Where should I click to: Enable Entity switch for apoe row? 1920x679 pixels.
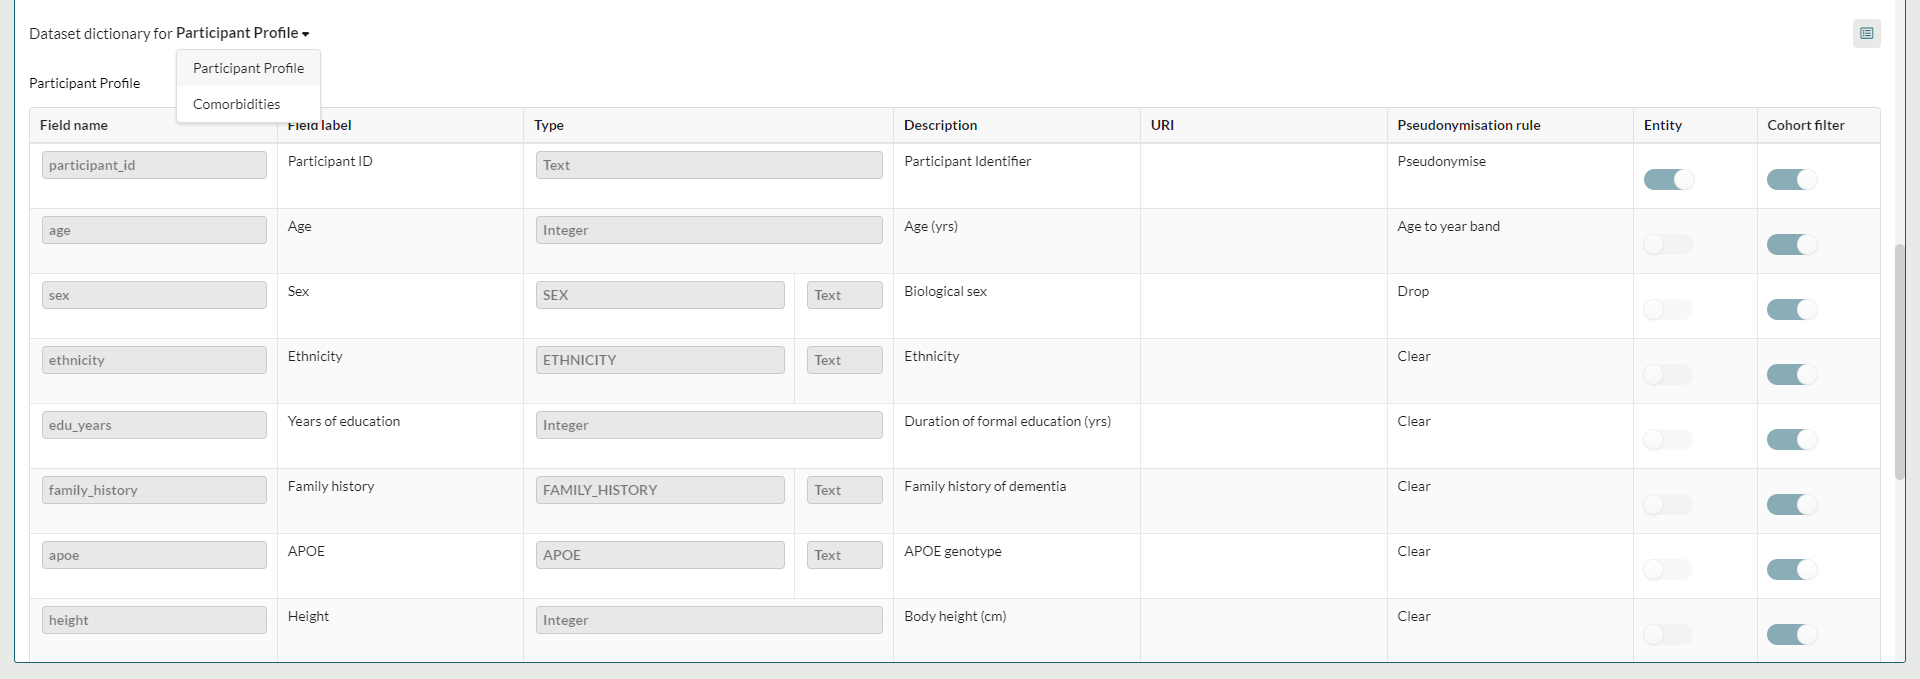click(x=1668, y=570)
